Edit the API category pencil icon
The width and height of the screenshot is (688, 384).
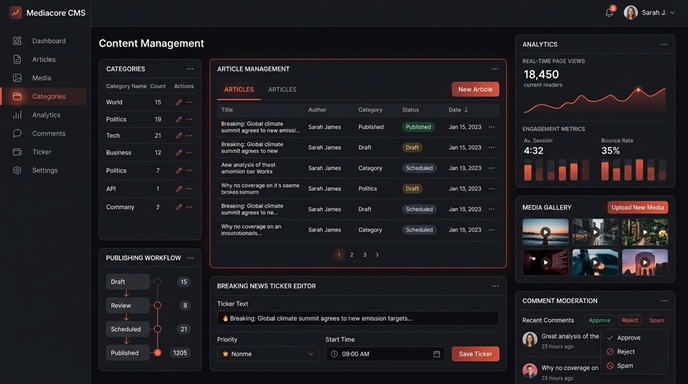tap(179, 189)
